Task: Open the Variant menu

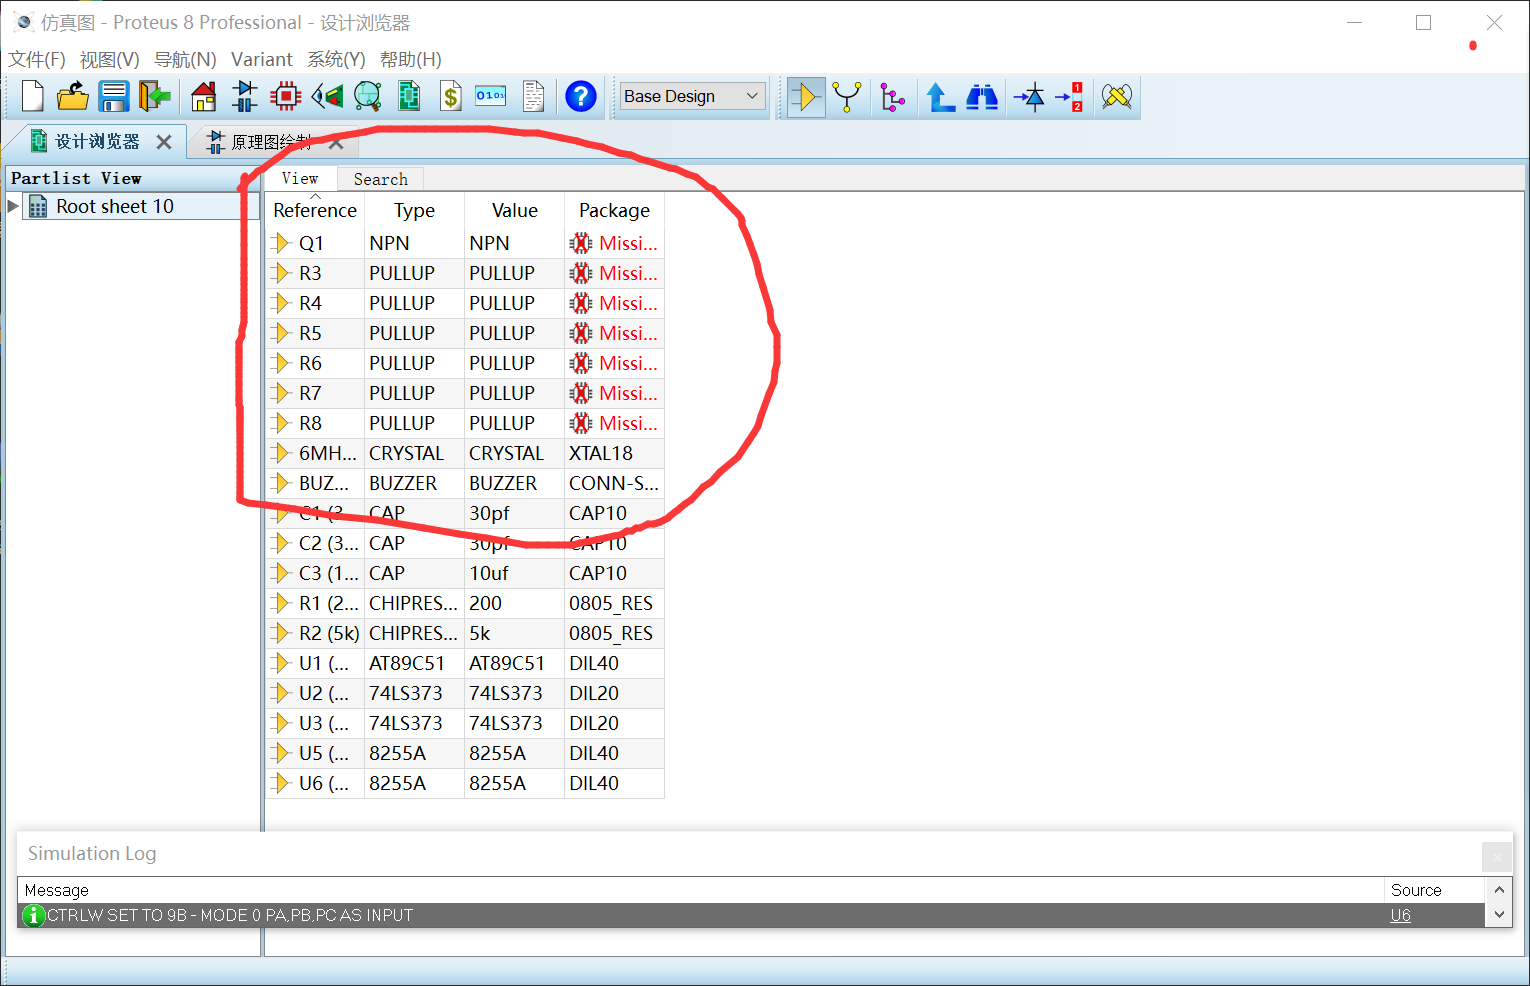Action: click(262, 59)
